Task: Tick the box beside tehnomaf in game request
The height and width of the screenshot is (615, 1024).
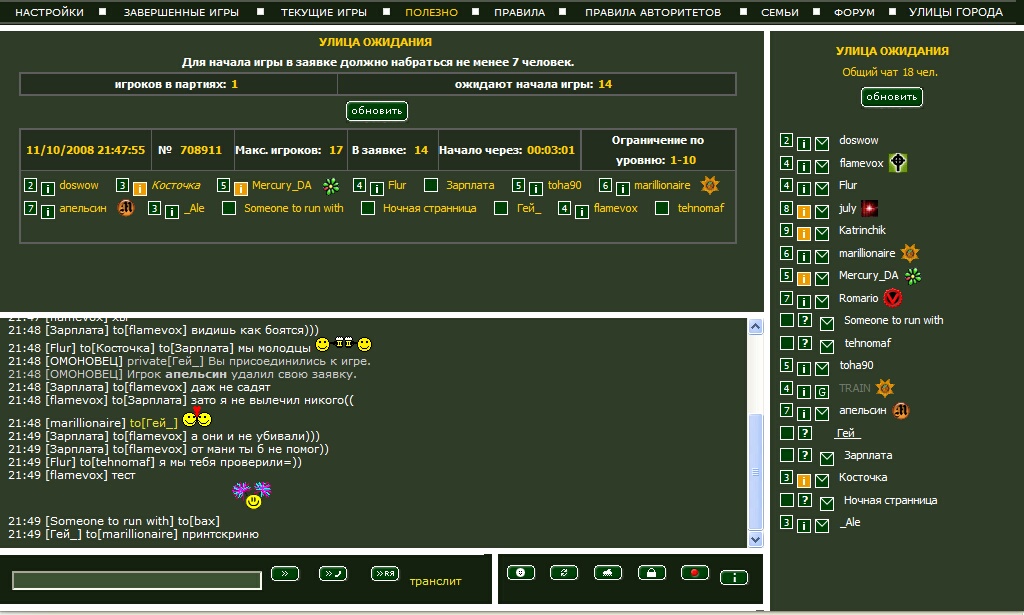Action: click(x=662, y=208)
